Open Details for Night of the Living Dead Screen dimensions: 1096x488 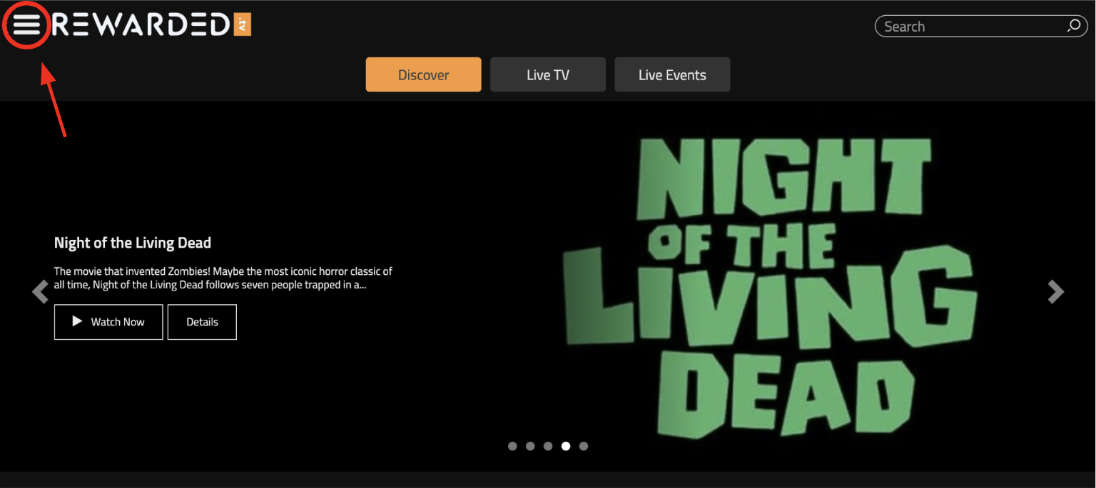point(202,322)
